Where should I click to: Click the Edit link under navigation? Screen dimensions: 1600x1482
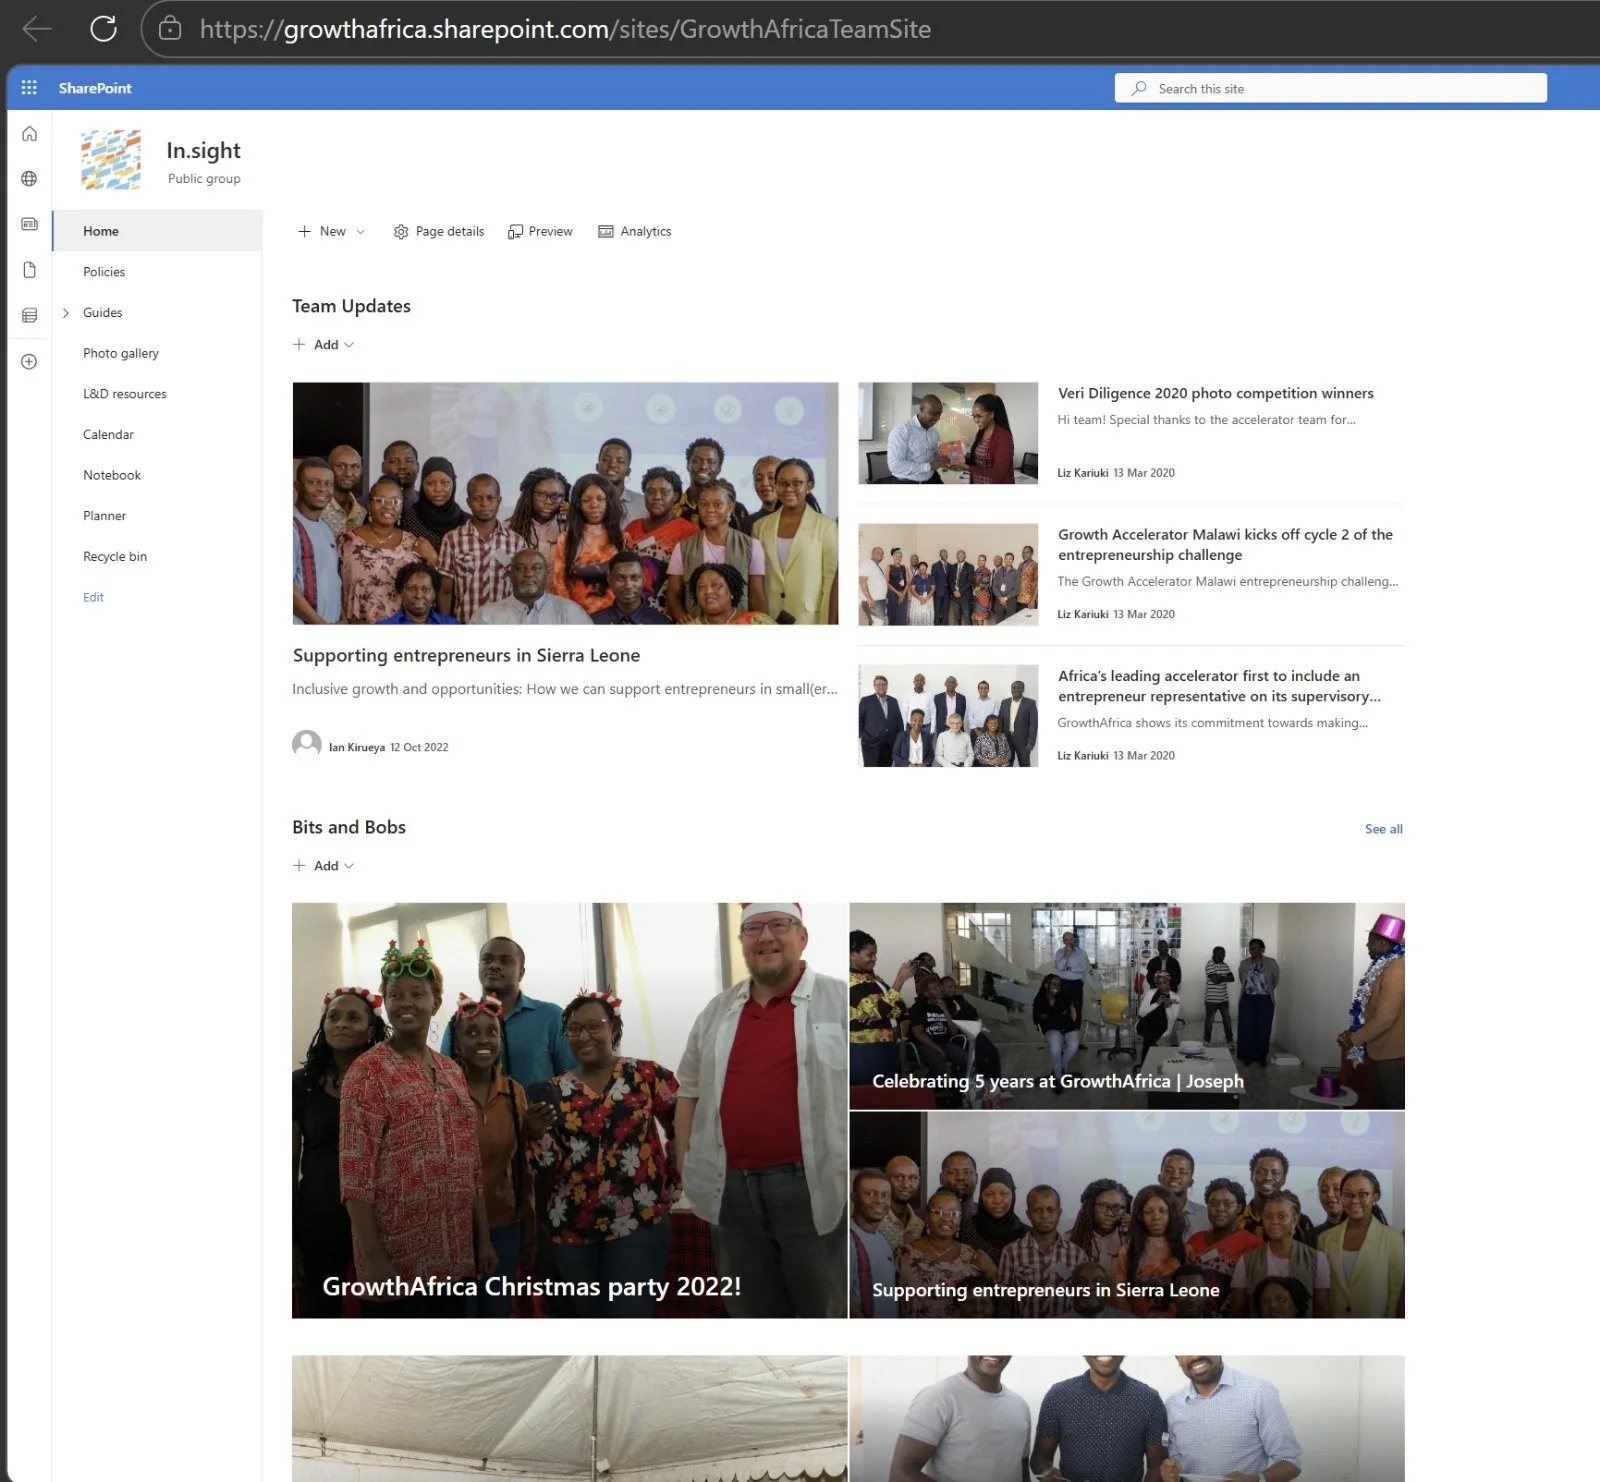click(93, 598)
